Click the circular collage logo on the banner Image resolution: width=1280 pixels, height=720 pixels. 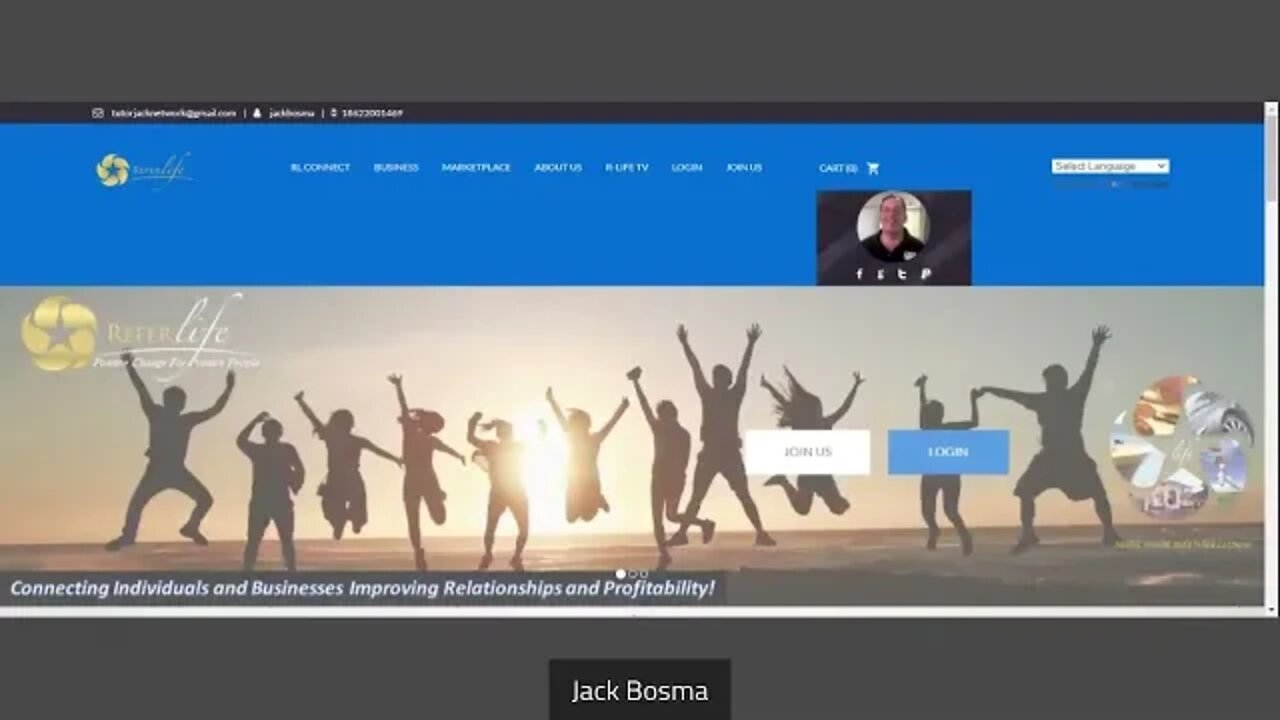[x=1181, y=447]
